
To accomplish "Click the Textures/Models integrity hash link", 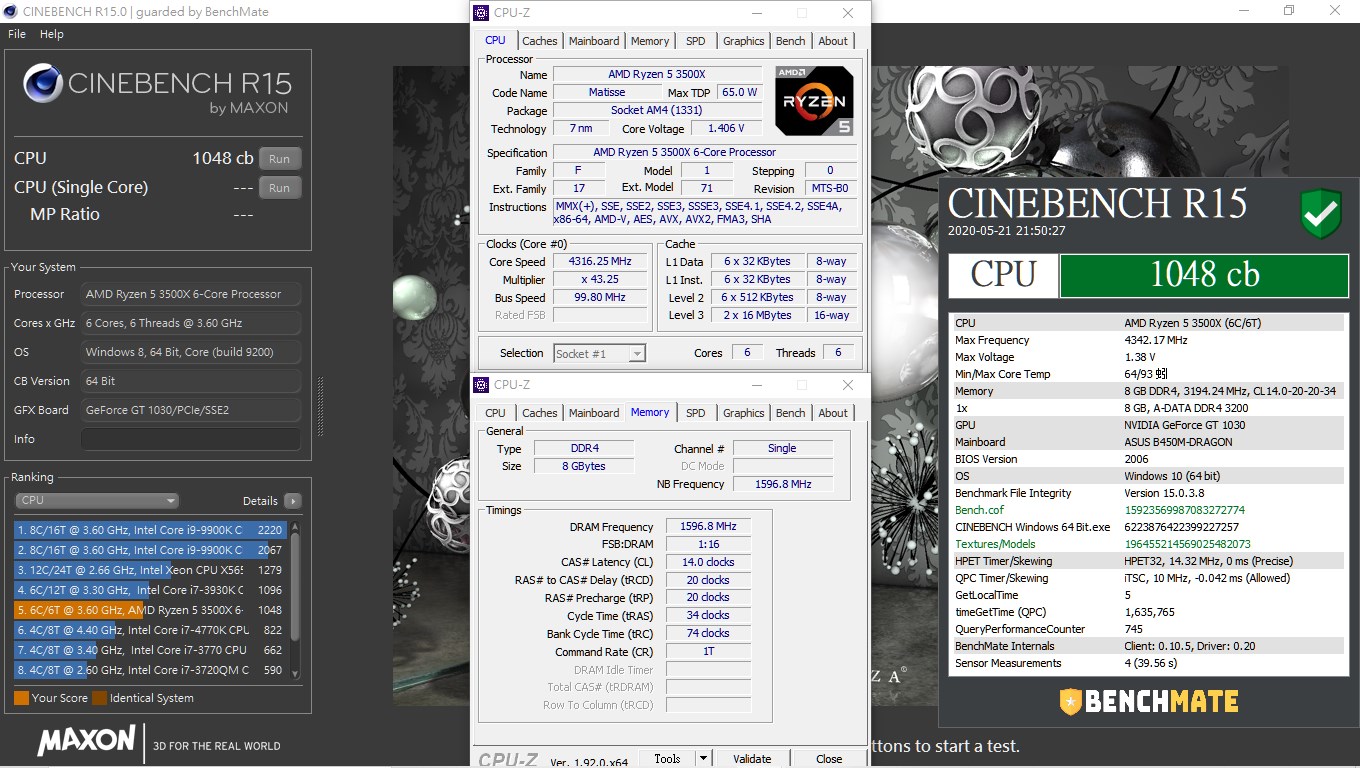I will pos(1187,544).
